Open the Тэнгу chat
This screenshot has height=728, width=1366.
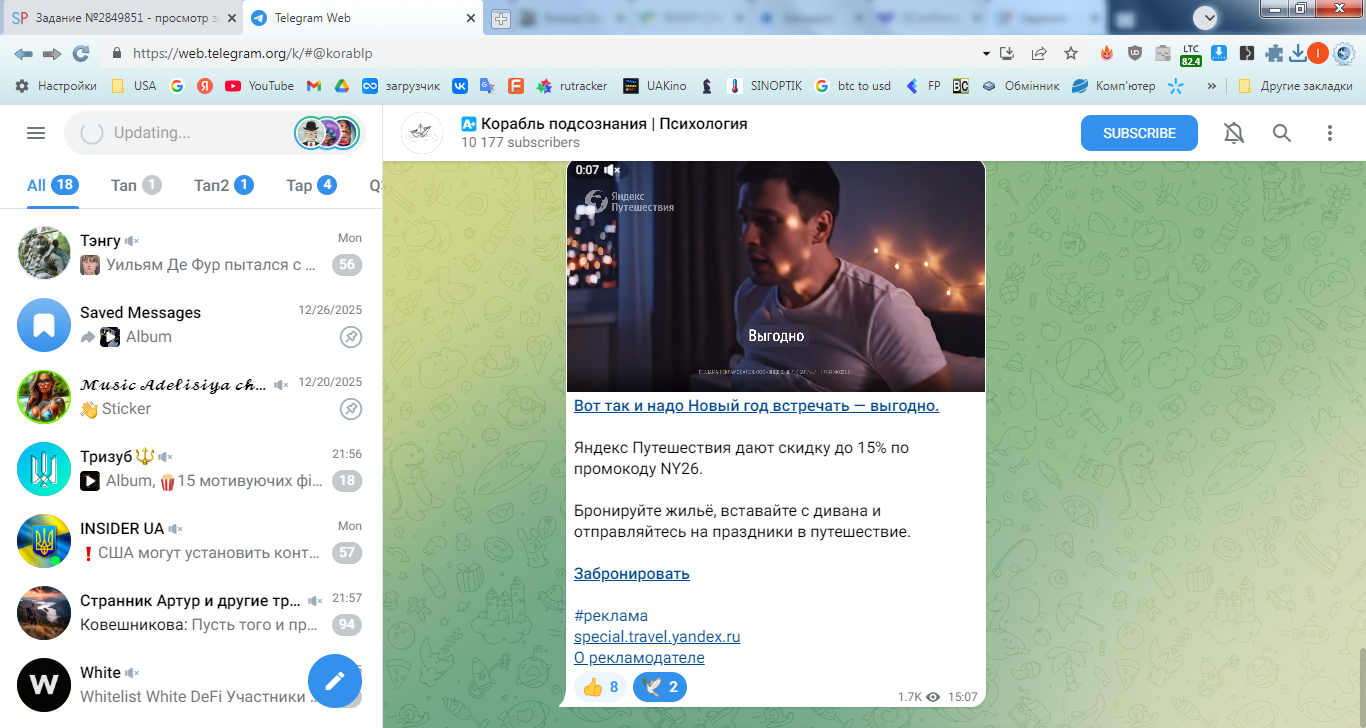point(191,252)
